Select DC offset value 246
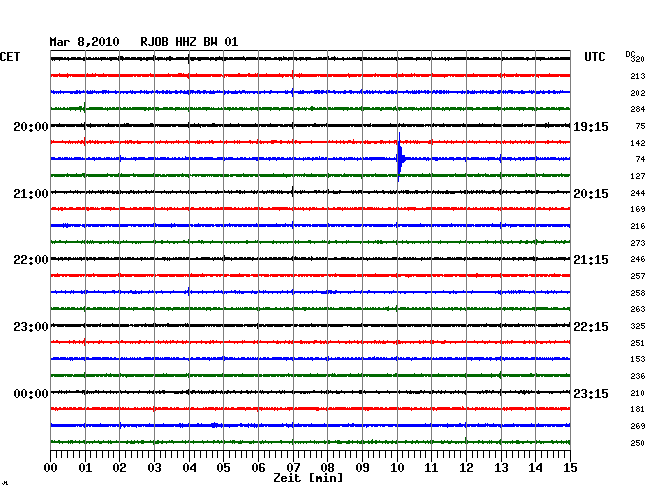This screenshot has height=494, width=650. (x=638, y=259)
